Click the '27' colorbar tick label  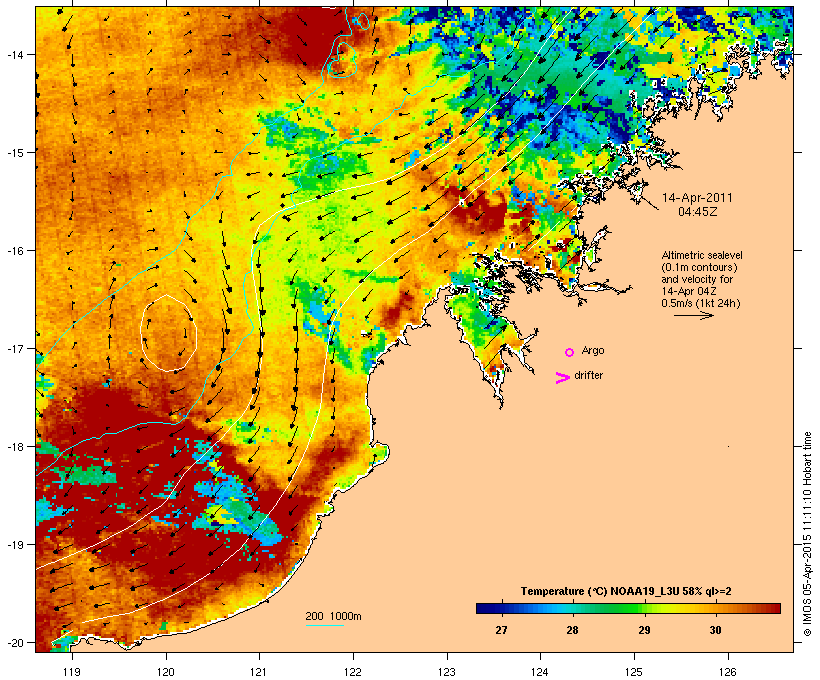tap(501, 630)
